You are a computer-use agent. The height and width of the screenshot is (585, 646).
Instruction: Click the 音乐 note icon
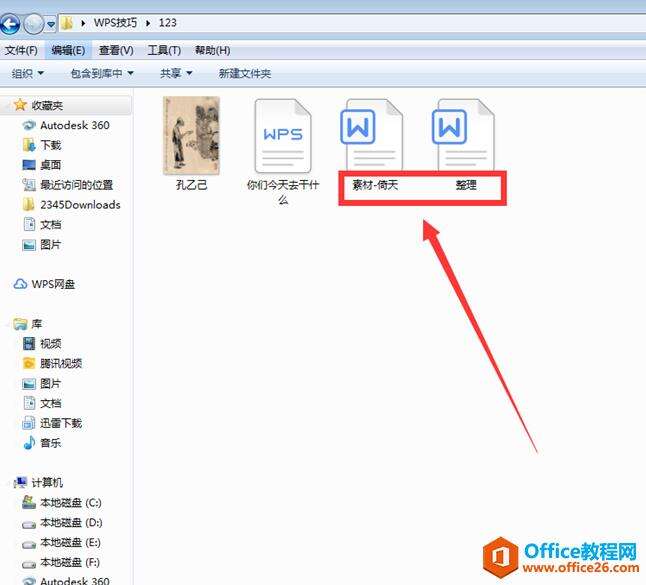click(29, 443)
